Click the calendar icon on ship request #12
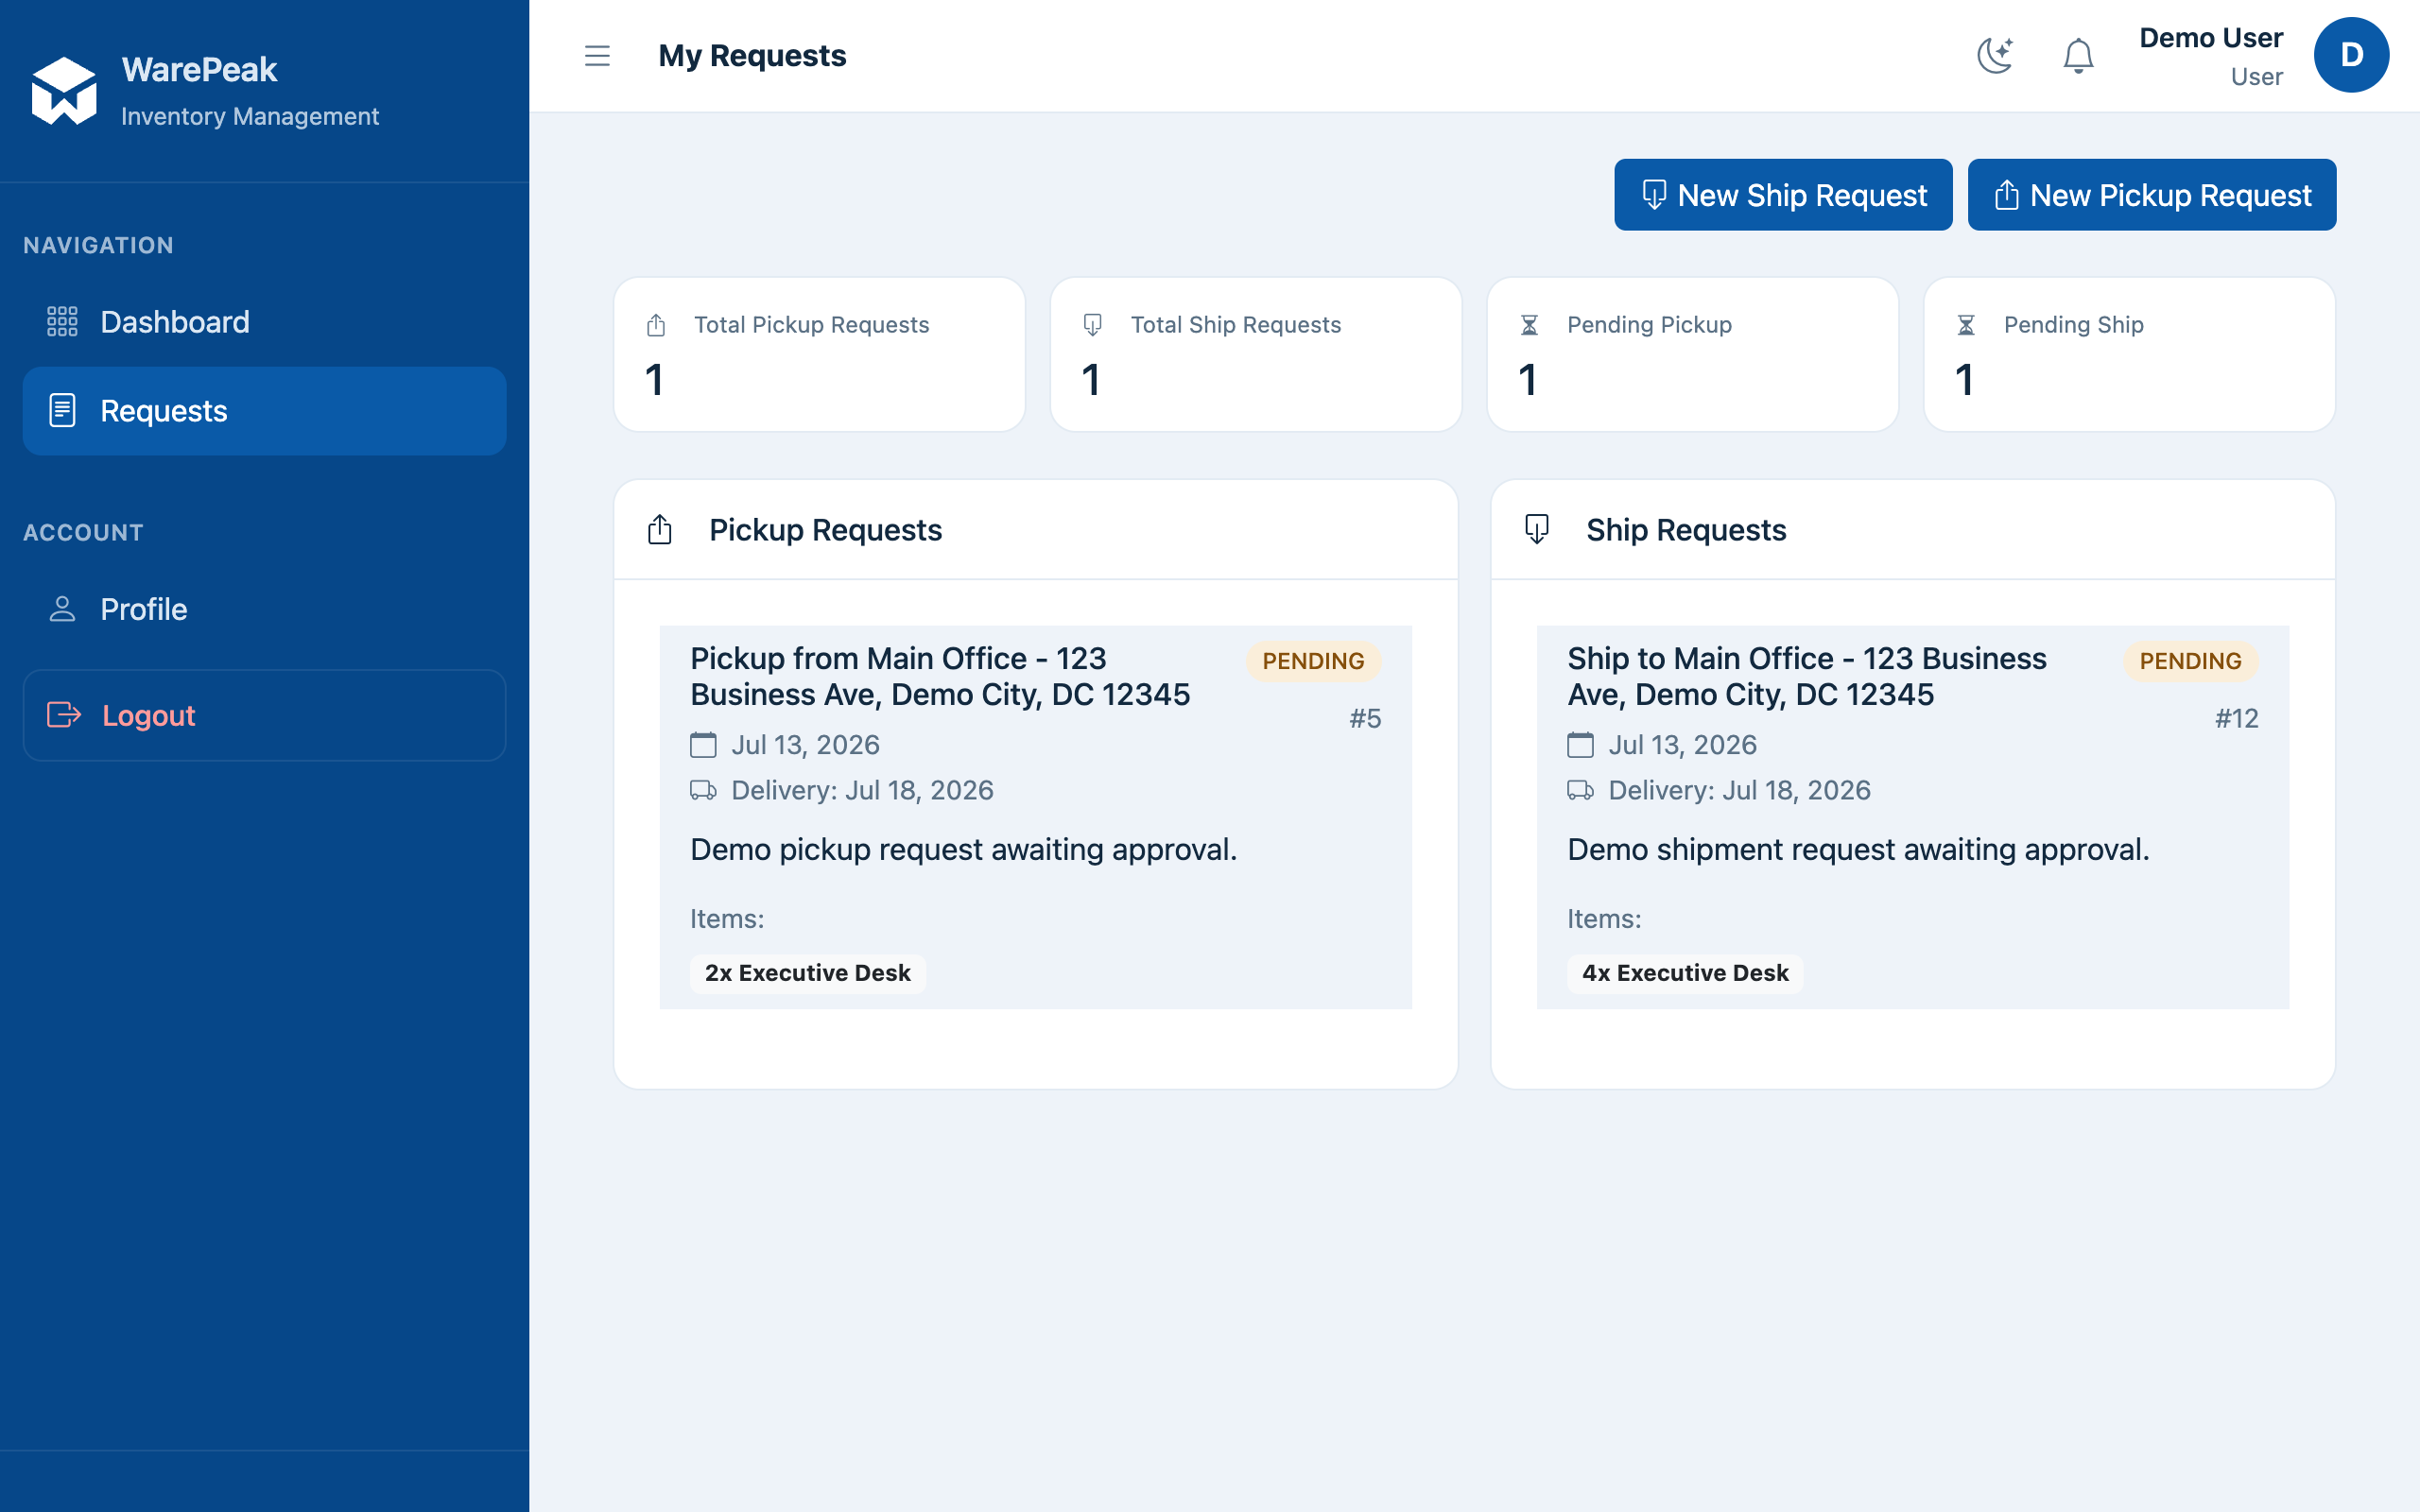The height and width of the screenshot is (1512, 2420). click(1580, 745)
